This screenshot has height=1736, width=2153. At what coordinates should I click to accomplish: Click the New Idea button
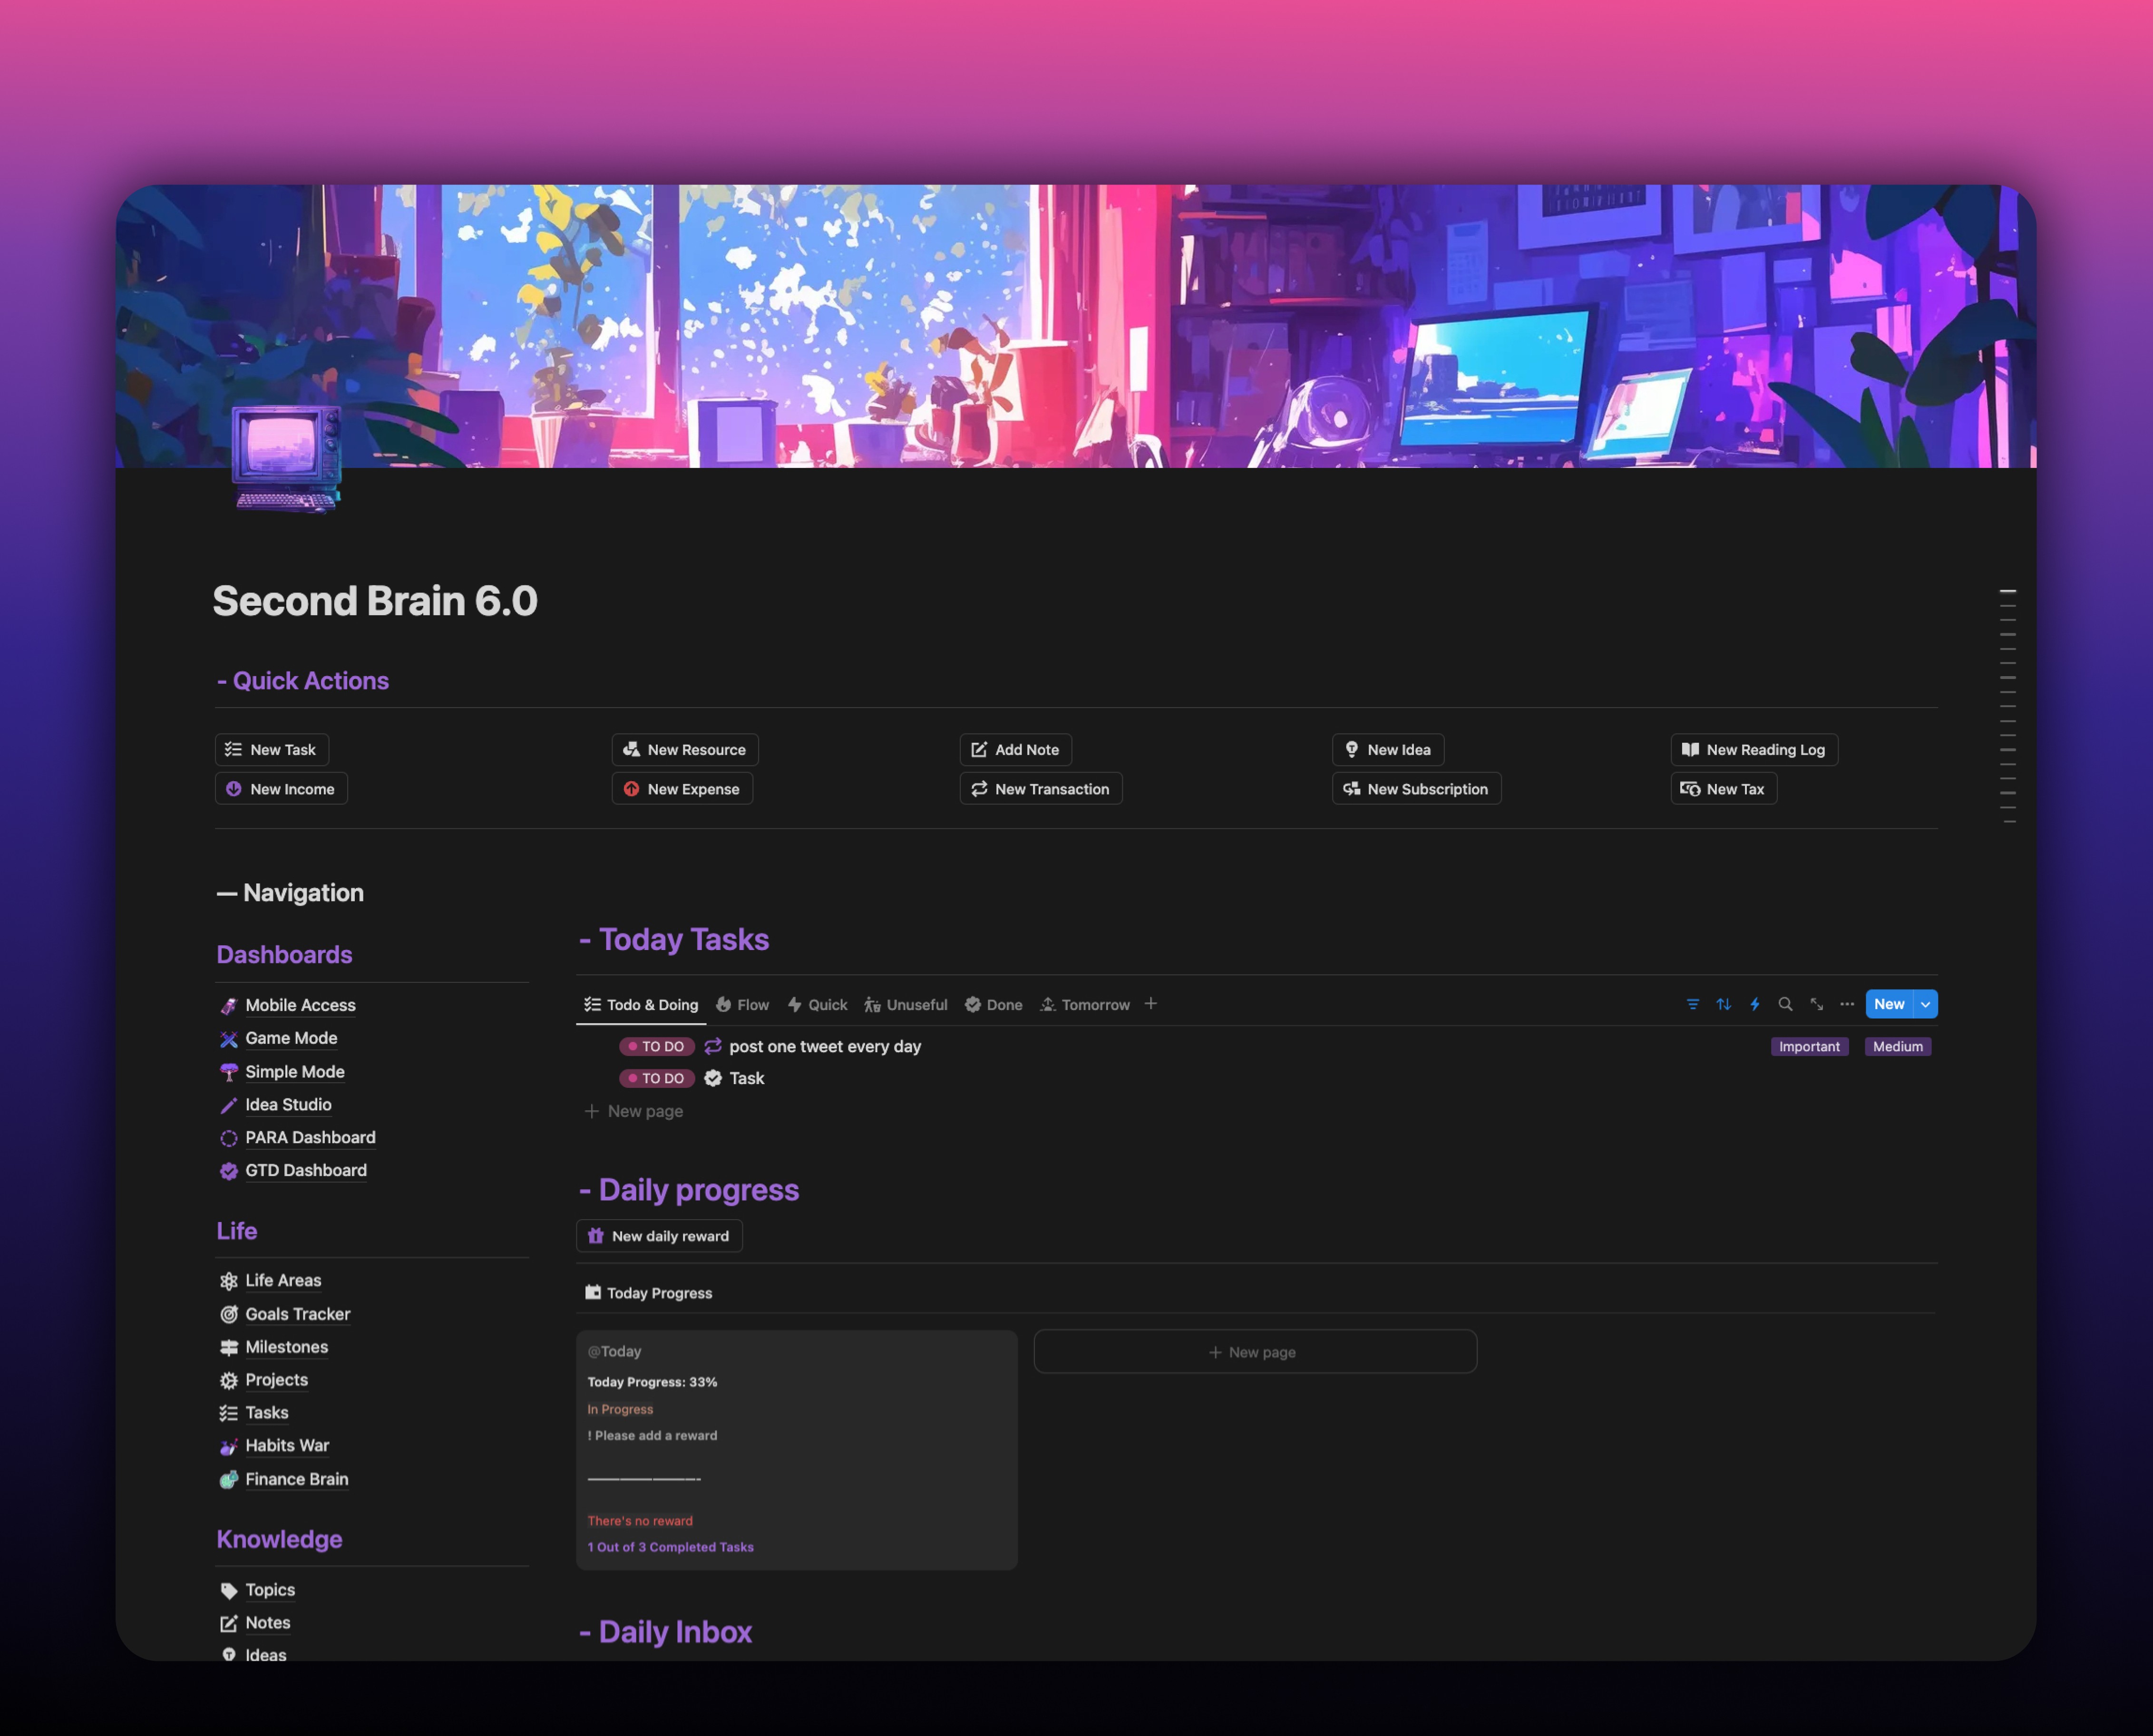(1388, 749)
